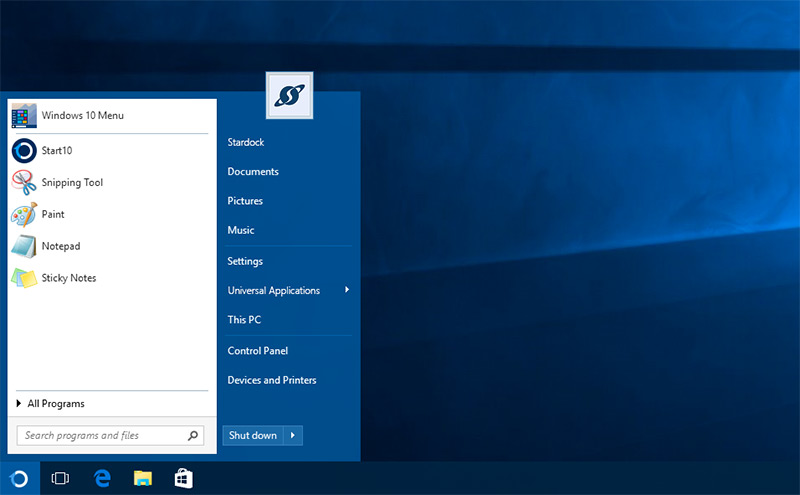Screen dimensions: 800x495
Task: Open Settings from the start menu
Action: point(245,261)
